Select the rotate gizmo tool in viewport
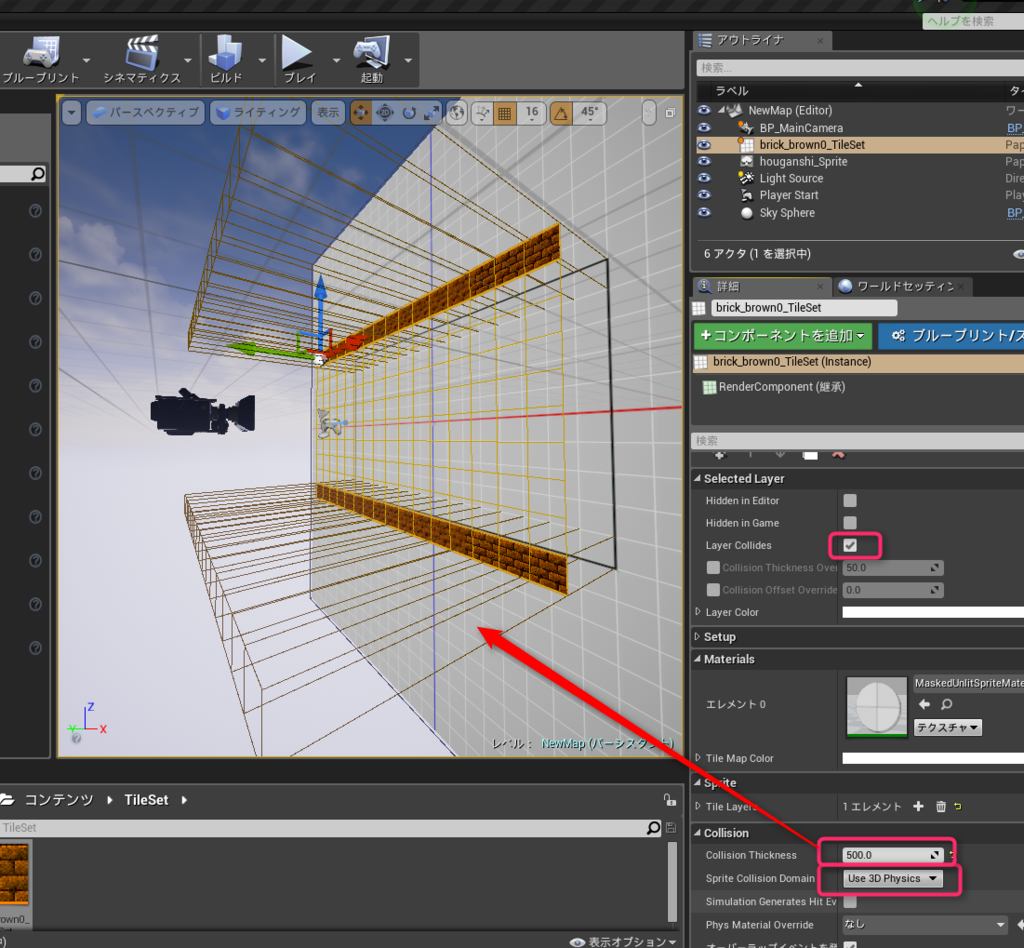The height and width of the screenshot is (948, 1024). click(409, 113)
